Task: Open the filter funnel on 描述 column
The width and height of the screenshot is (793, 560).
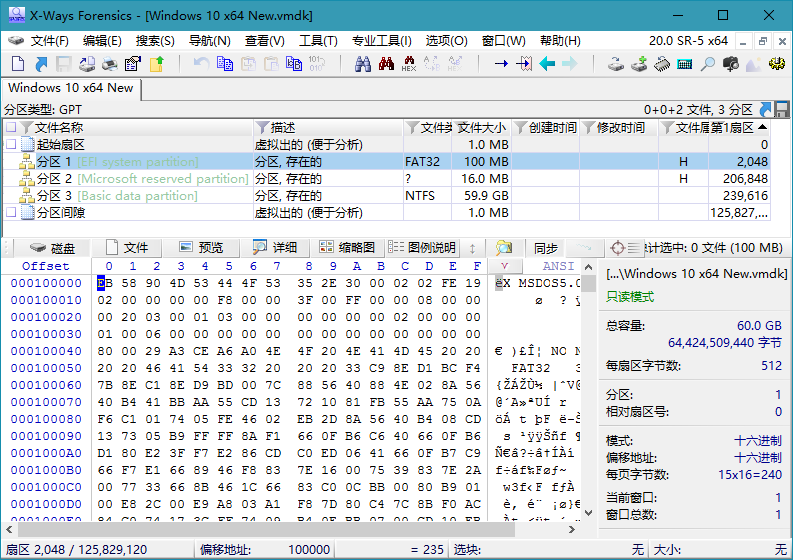Action: [262, 128]
